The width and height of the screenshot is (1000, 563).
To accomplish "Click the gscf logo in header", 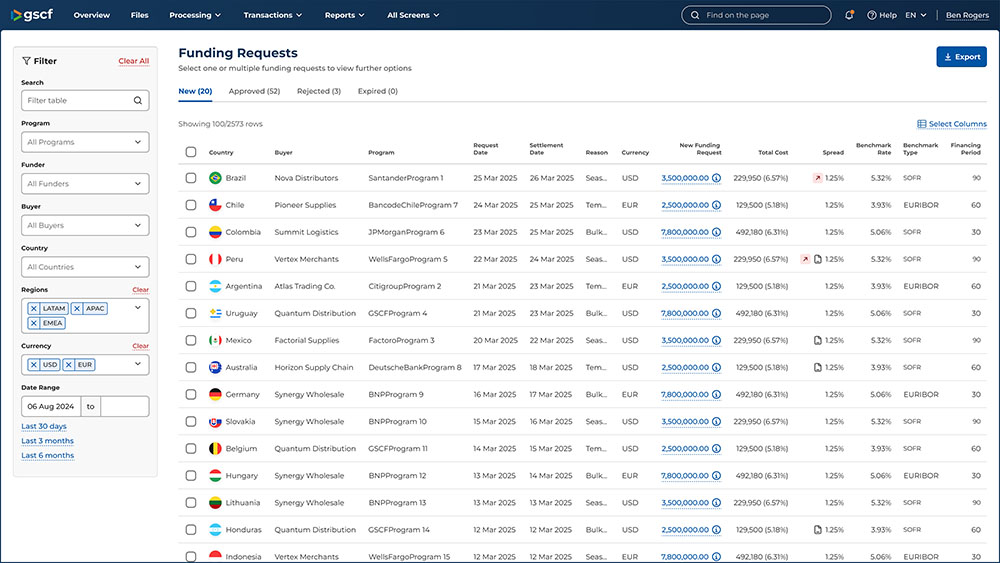I will pos(33,15).
